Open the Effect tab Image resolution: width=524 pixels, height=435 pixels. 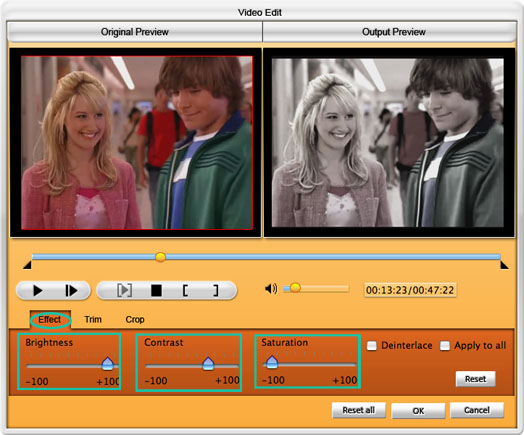(50, 319)
